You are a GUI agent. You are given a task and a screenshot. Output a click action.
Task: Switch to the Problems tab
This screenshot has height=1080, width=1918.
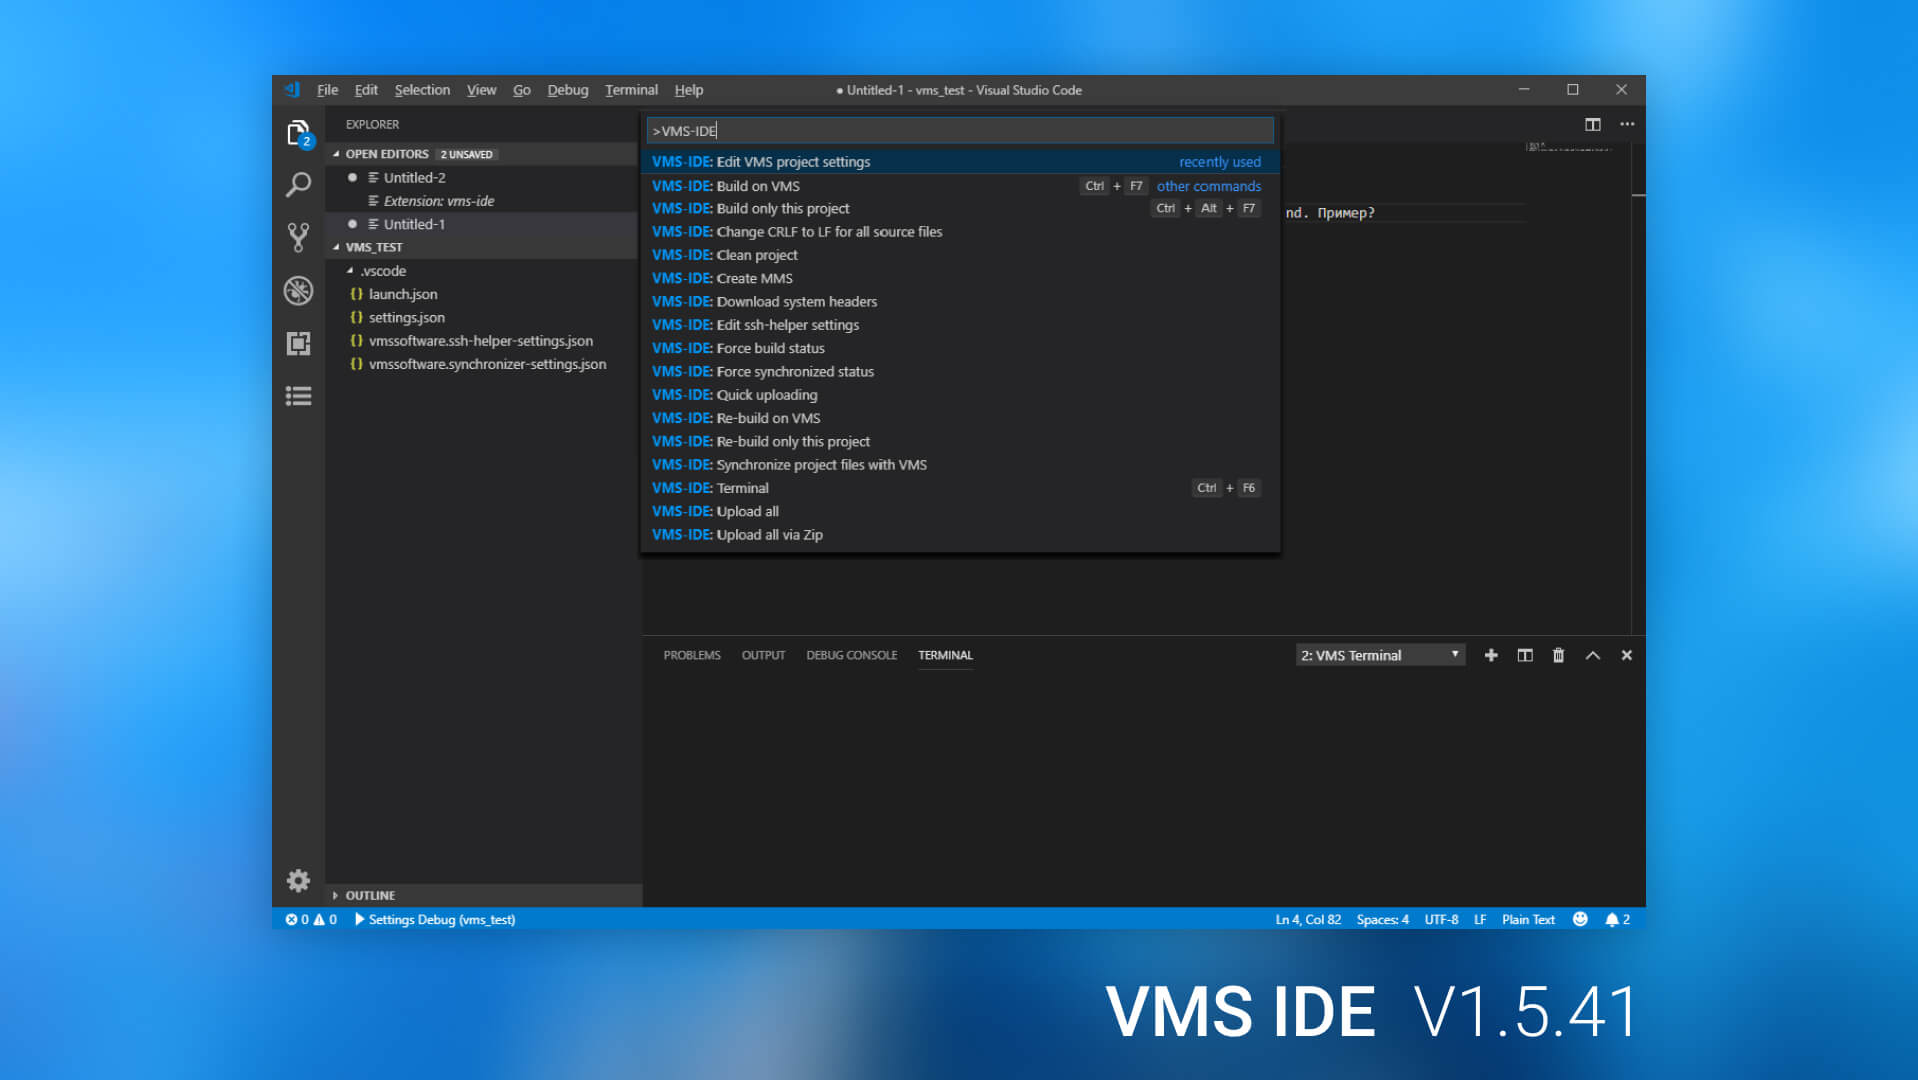[691, 655]
